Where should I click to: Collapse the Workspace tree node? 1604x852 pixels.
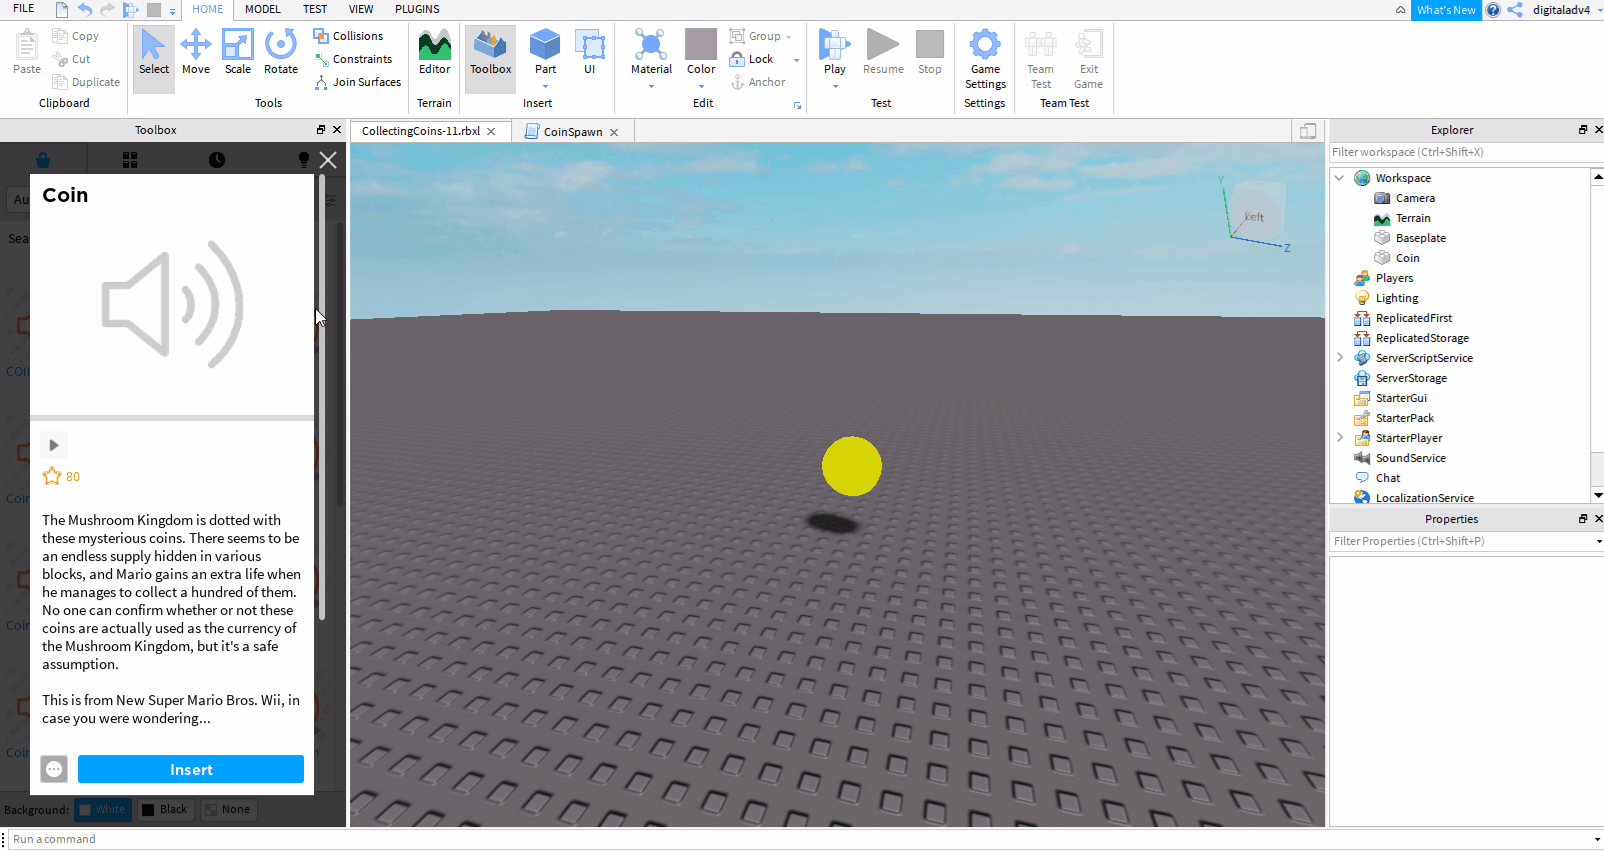(1340, 178)
